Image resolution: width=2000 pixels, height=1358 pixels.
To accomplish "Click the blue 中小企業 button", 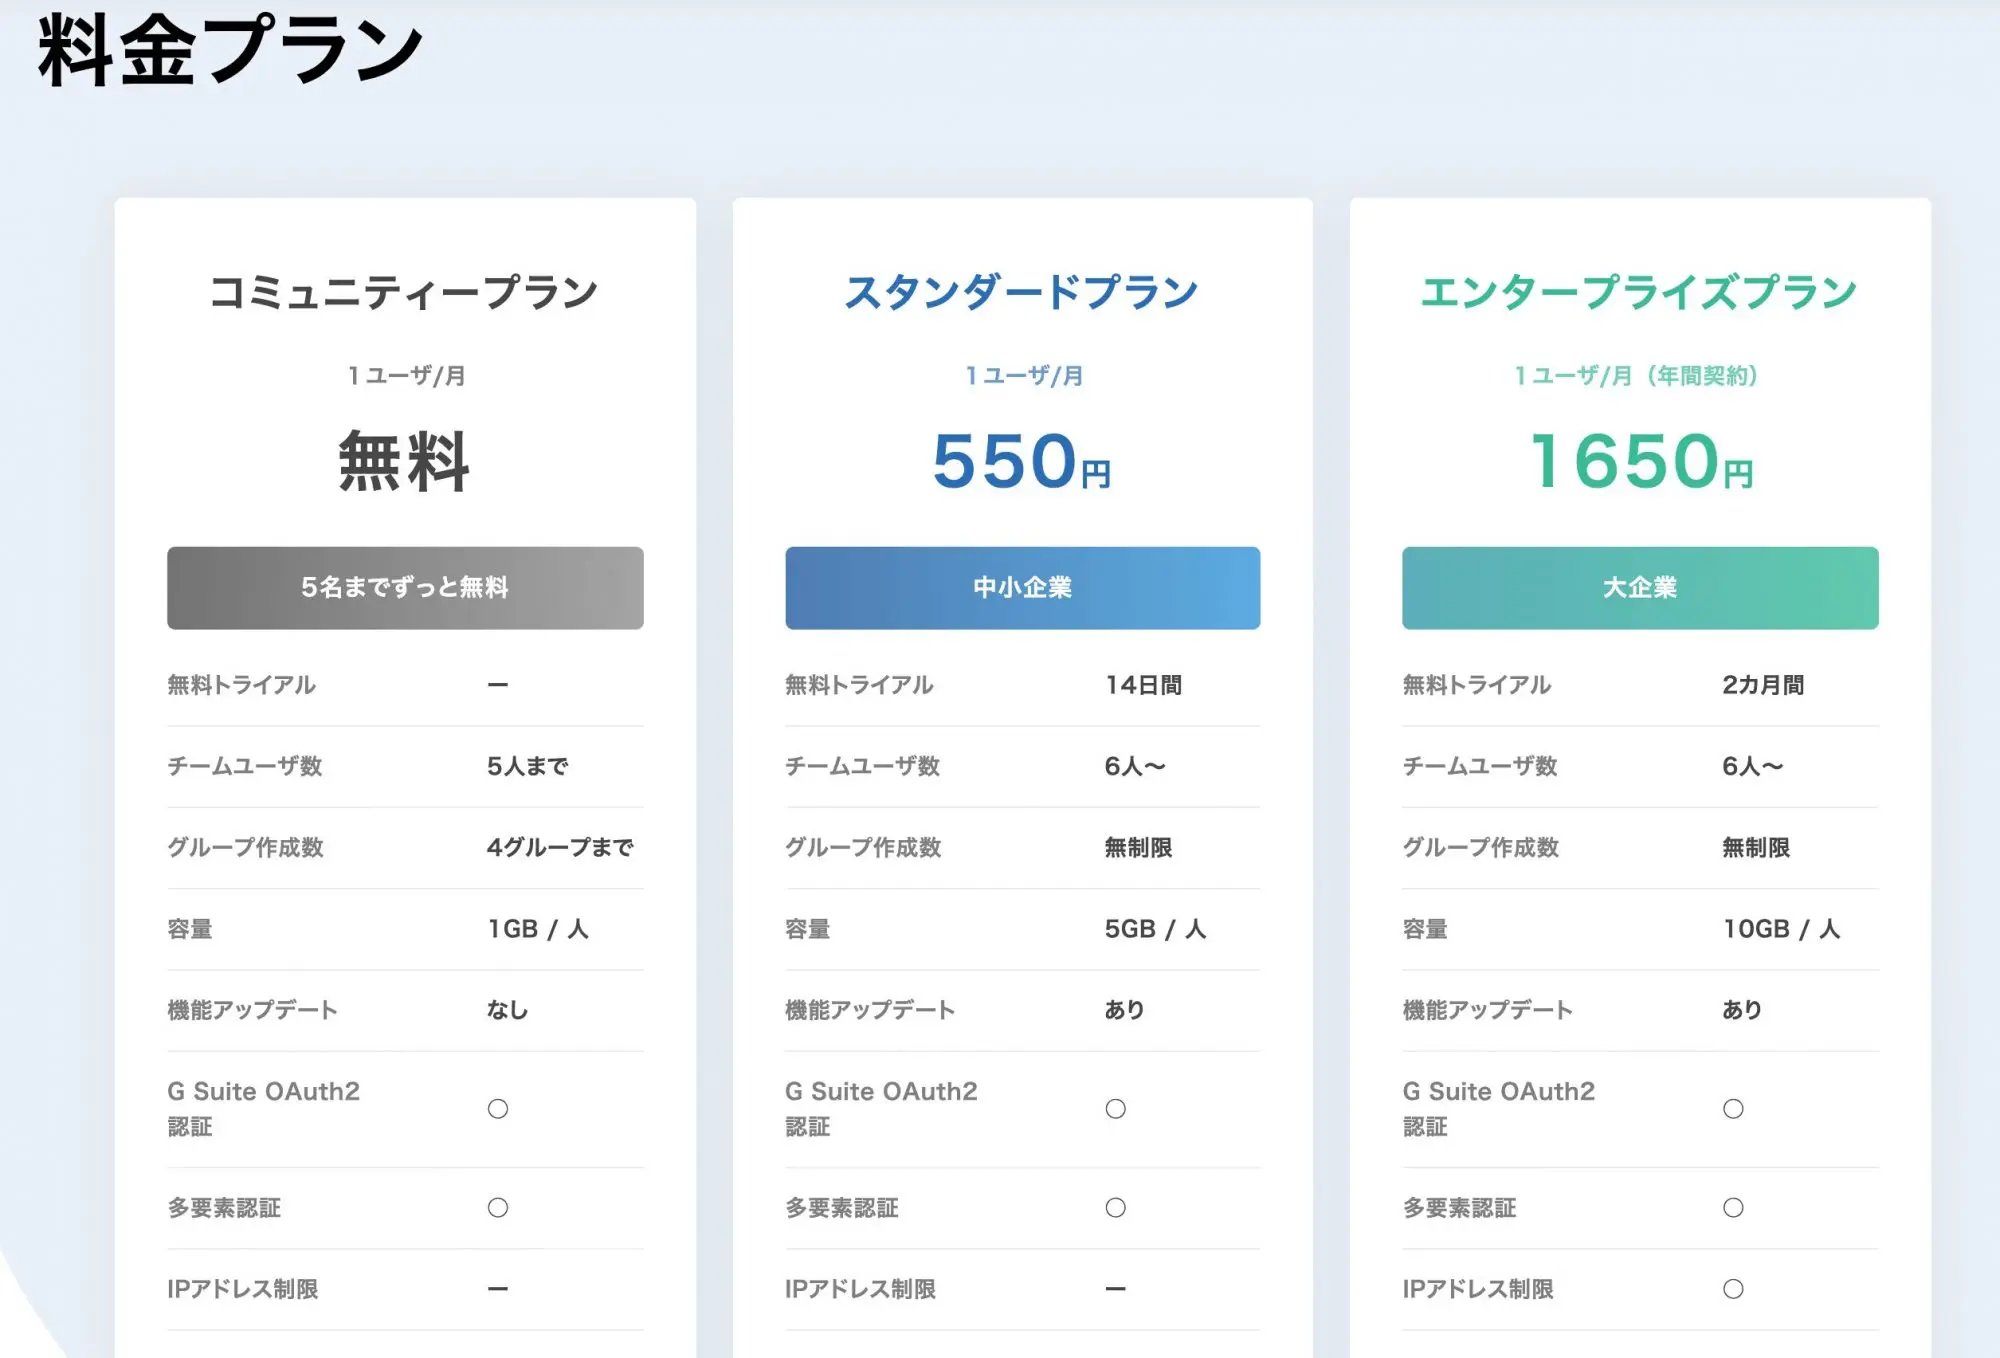I will click(x=1022, y=588).
